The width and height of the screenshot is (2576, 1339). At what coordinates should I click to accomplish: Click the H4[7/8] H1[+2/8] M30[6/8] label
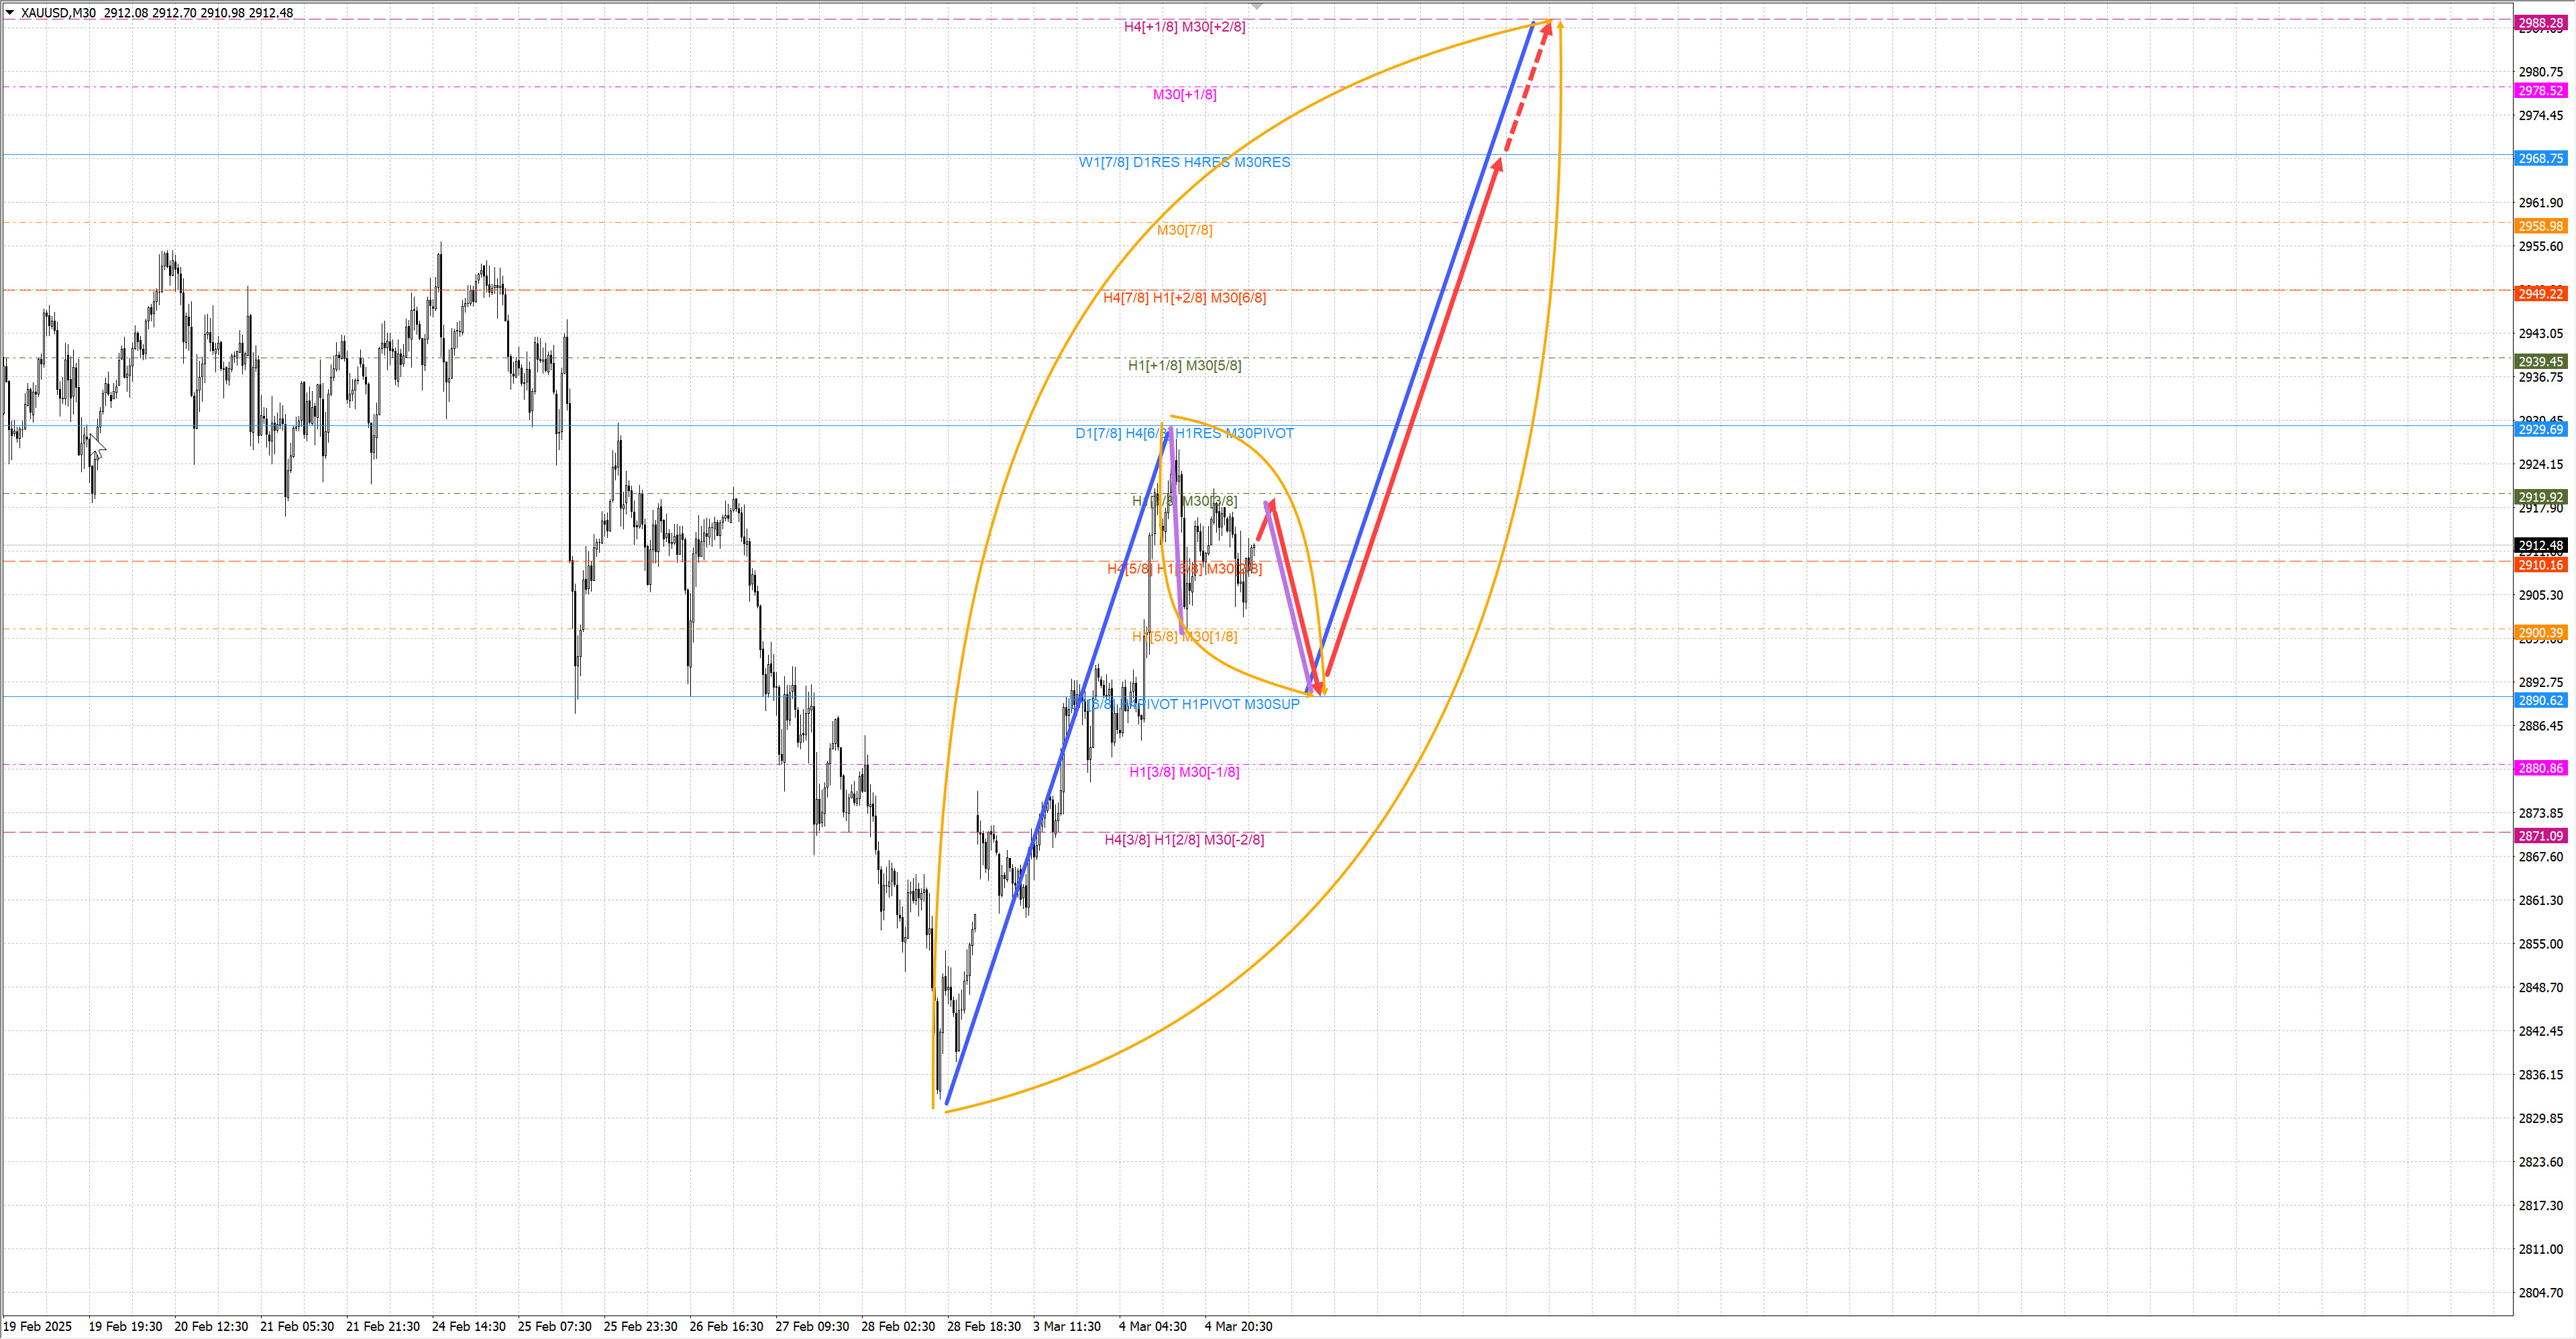pyautogui.click(x=1184, y=298)
